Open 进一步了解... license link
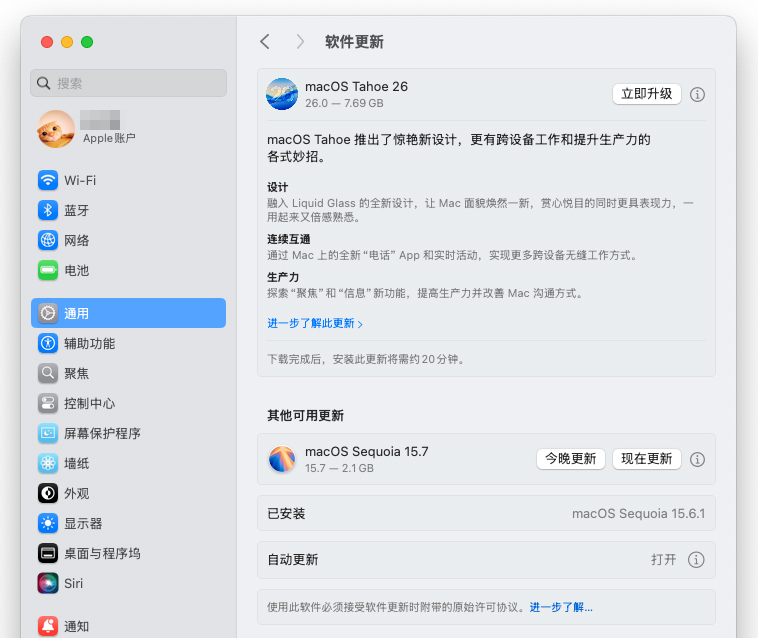Viewport: 758px width, 638px height. coord(561,607)
